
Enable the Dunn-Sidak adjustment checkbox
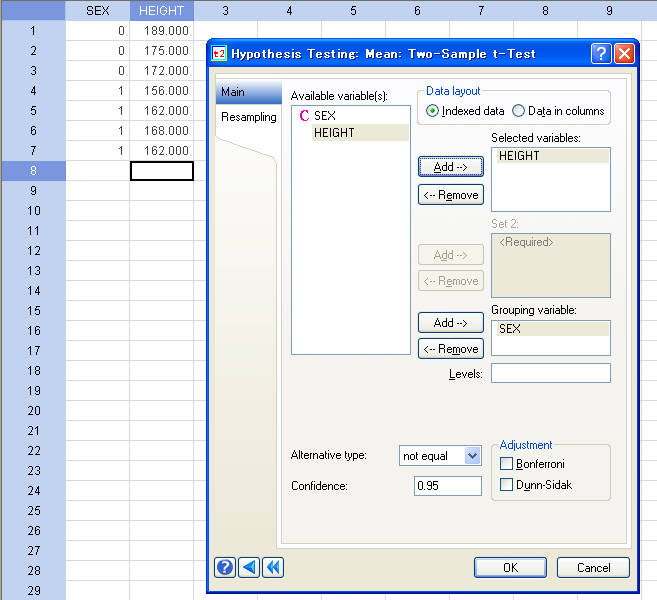506,485
